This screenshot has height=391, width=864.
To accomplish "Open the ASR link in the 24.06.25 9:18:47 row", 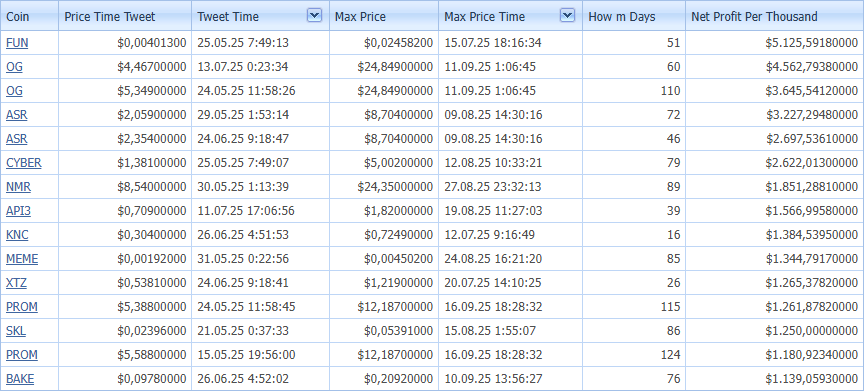I will coord(17,139).
